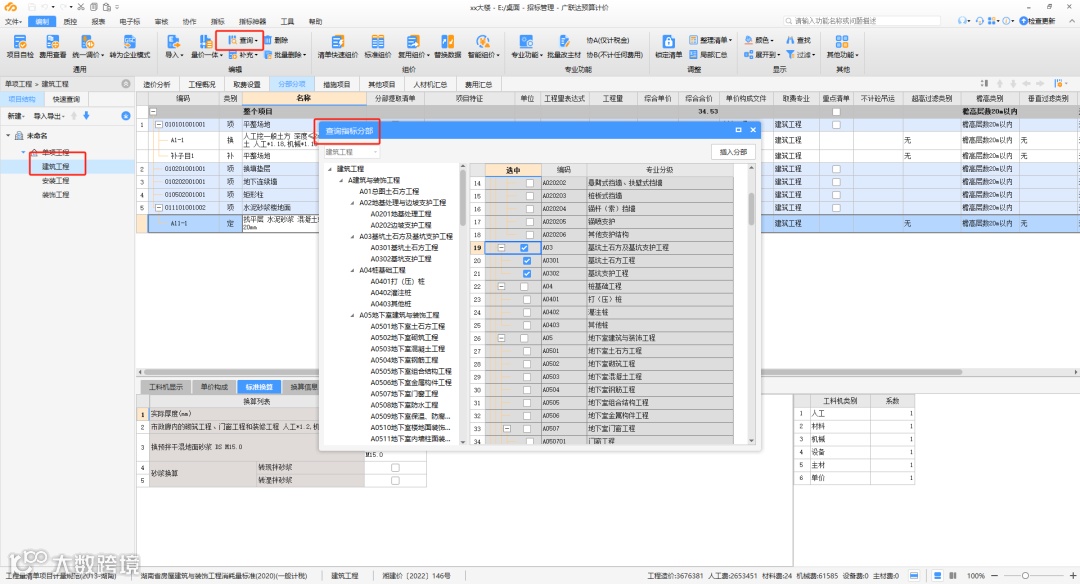This screenshot has width=1080, height=584.
Task: Click the move-down arrow icon above the table
Action: pos(1012,84)
